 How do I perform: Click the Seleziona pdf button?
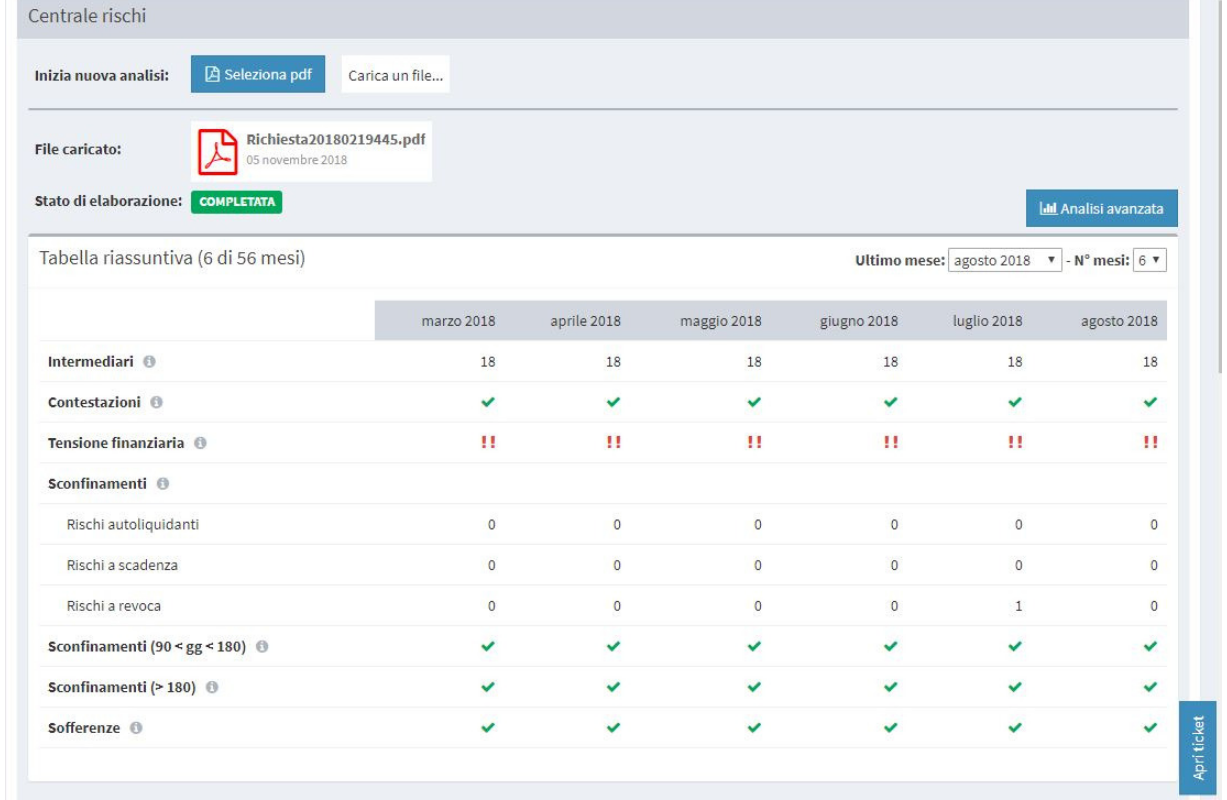258,74
